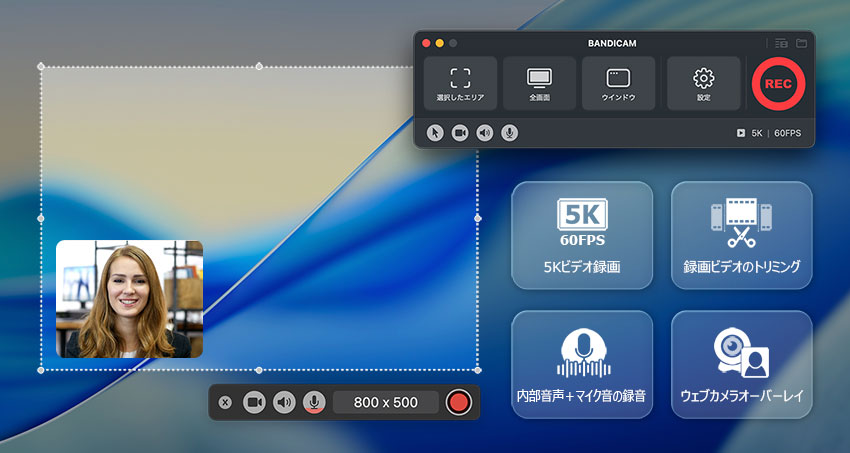
Task: Toggle webcam icon in Bandicam main panel
Action: pos(460,133)
